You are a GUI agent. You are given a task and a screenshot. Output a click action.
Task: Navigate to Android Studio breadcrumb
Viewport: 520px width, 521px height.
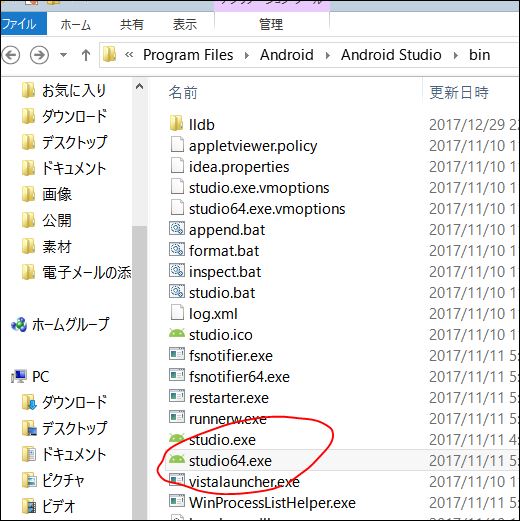[x=391, y=55]
